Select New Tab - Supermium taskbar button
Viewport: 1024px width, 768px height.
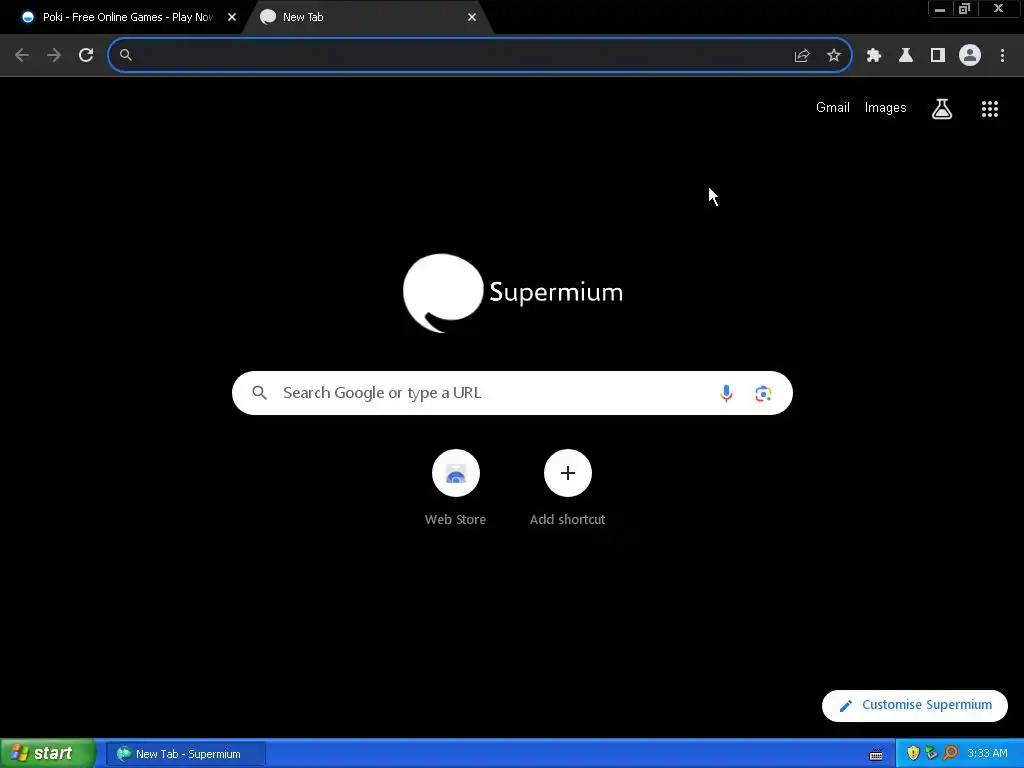[x=185, y=754]
